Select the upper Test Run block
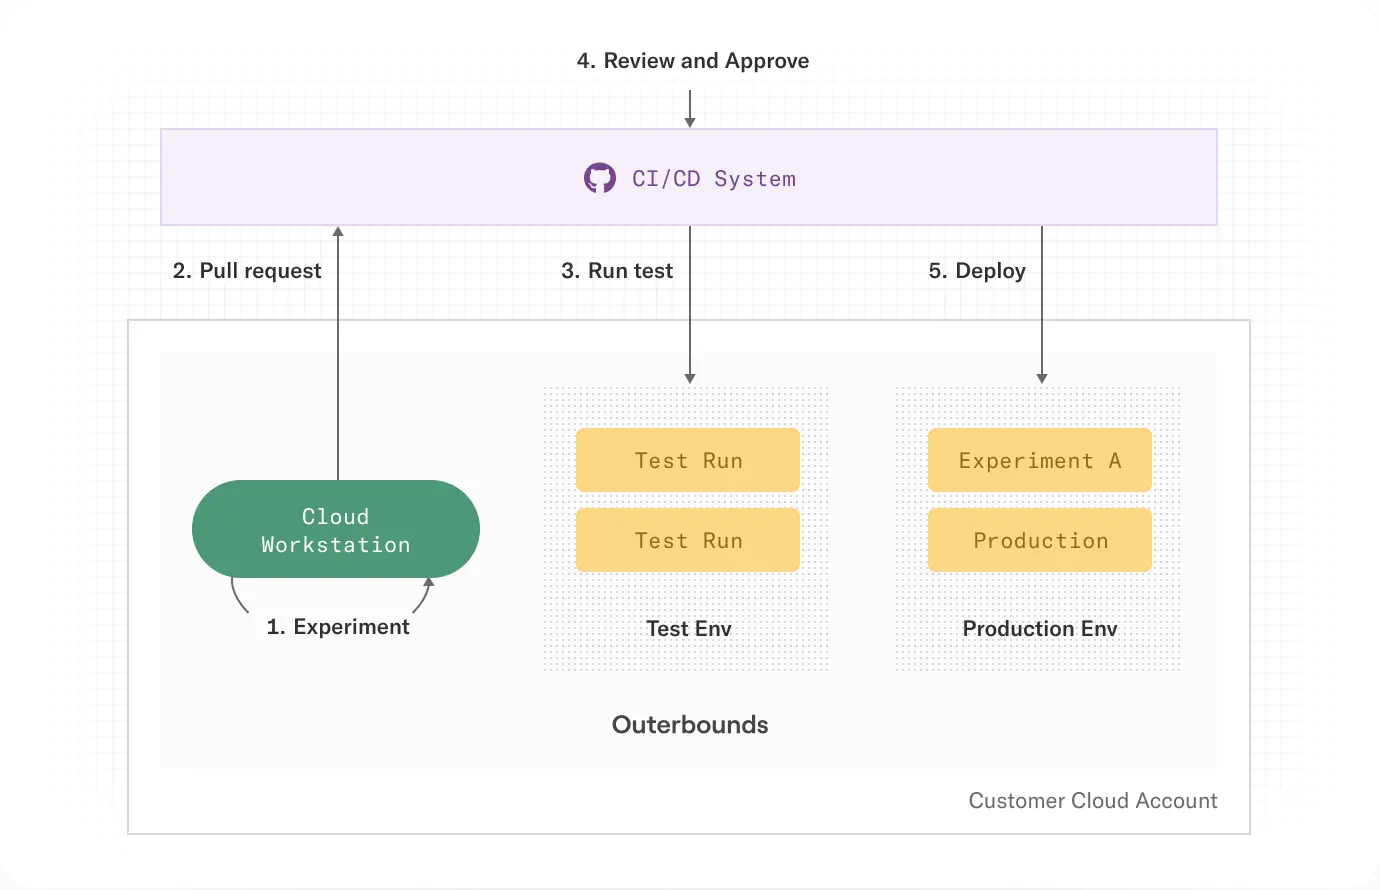This screenshot has width=1380, height=890. point(688,460)
